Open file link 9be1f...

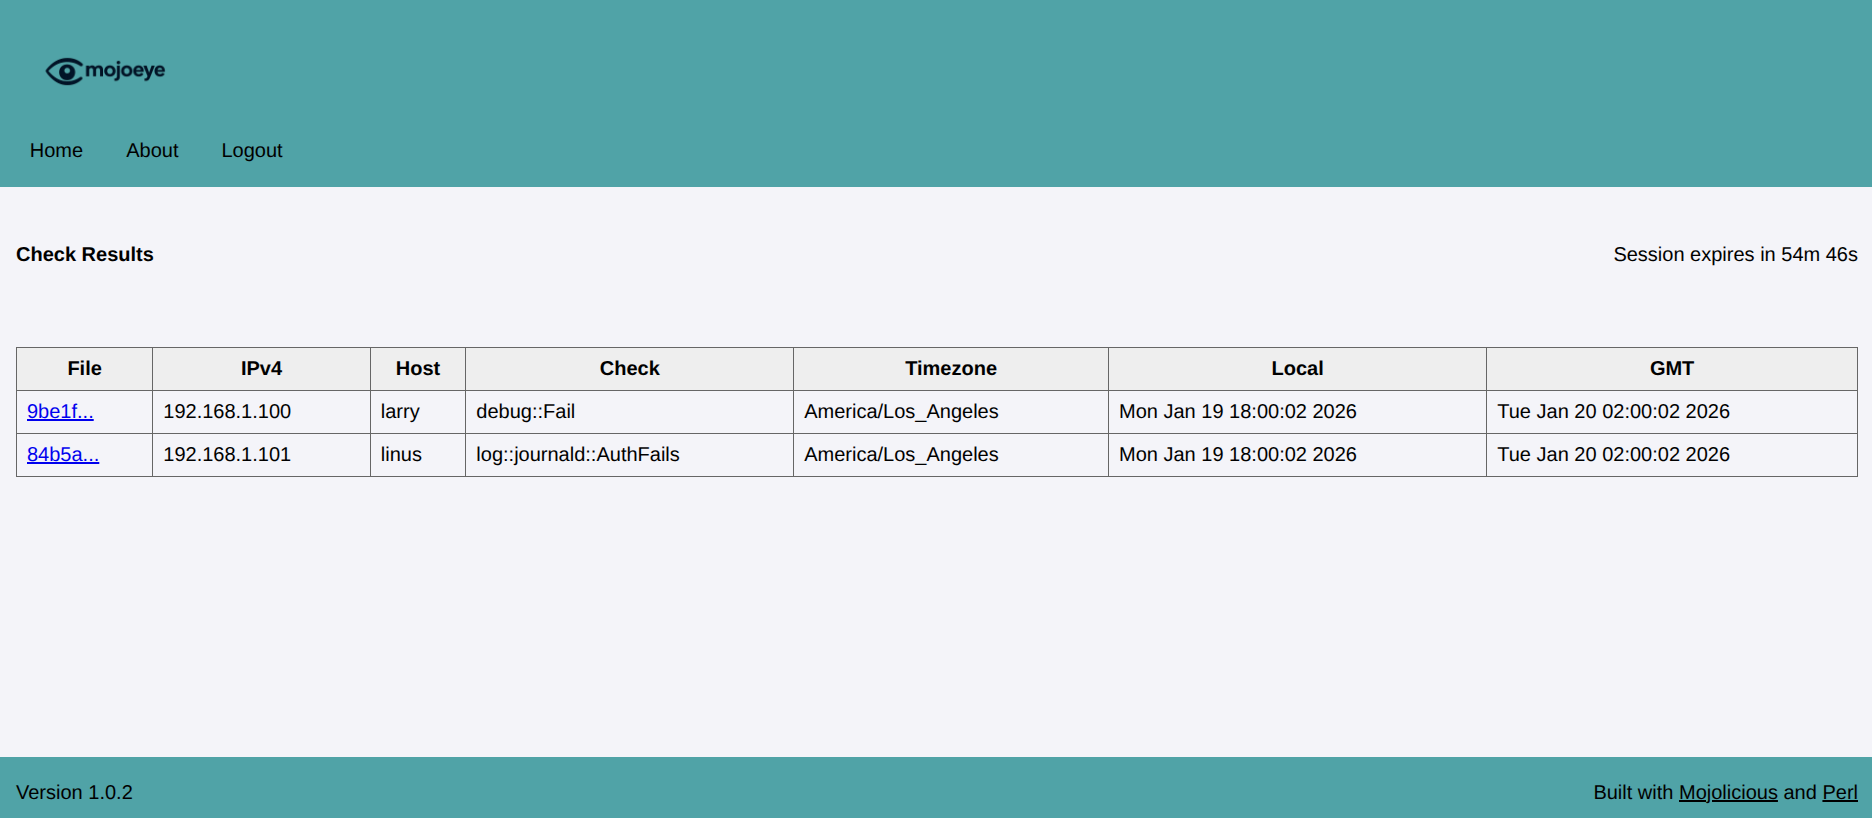coord(60,411)
